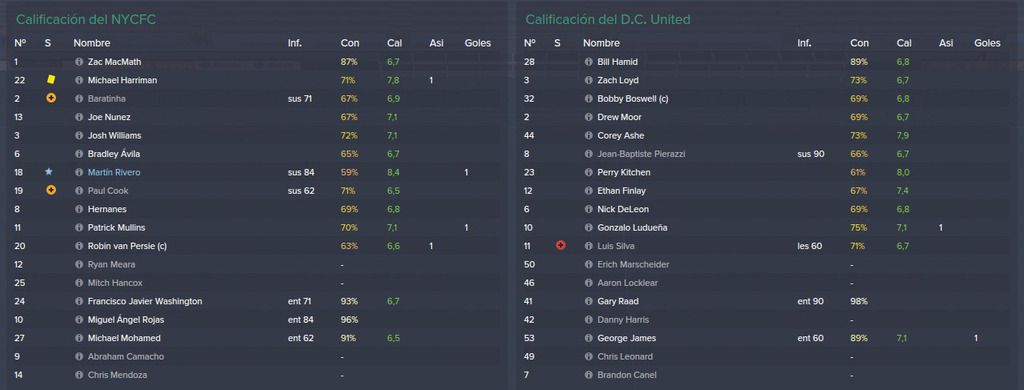Sort NYCFC players by Nombre header
The height and width of the screenshot is (390, 1024).
(x=91, y=43)
